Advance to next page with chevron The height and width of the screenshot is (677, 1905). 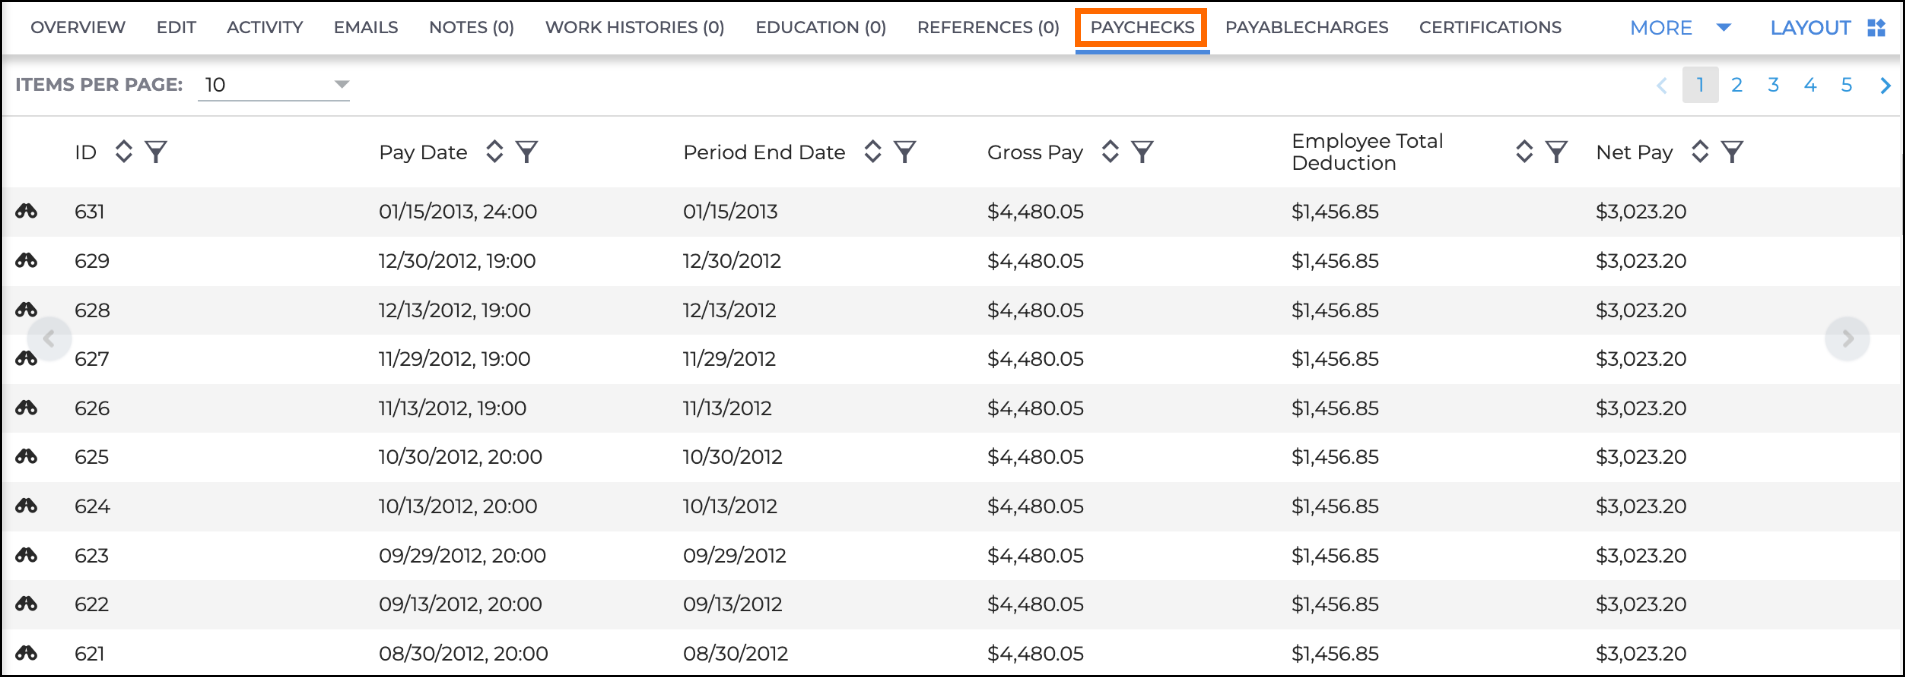pyautogui.click(x=1885, y=85)
